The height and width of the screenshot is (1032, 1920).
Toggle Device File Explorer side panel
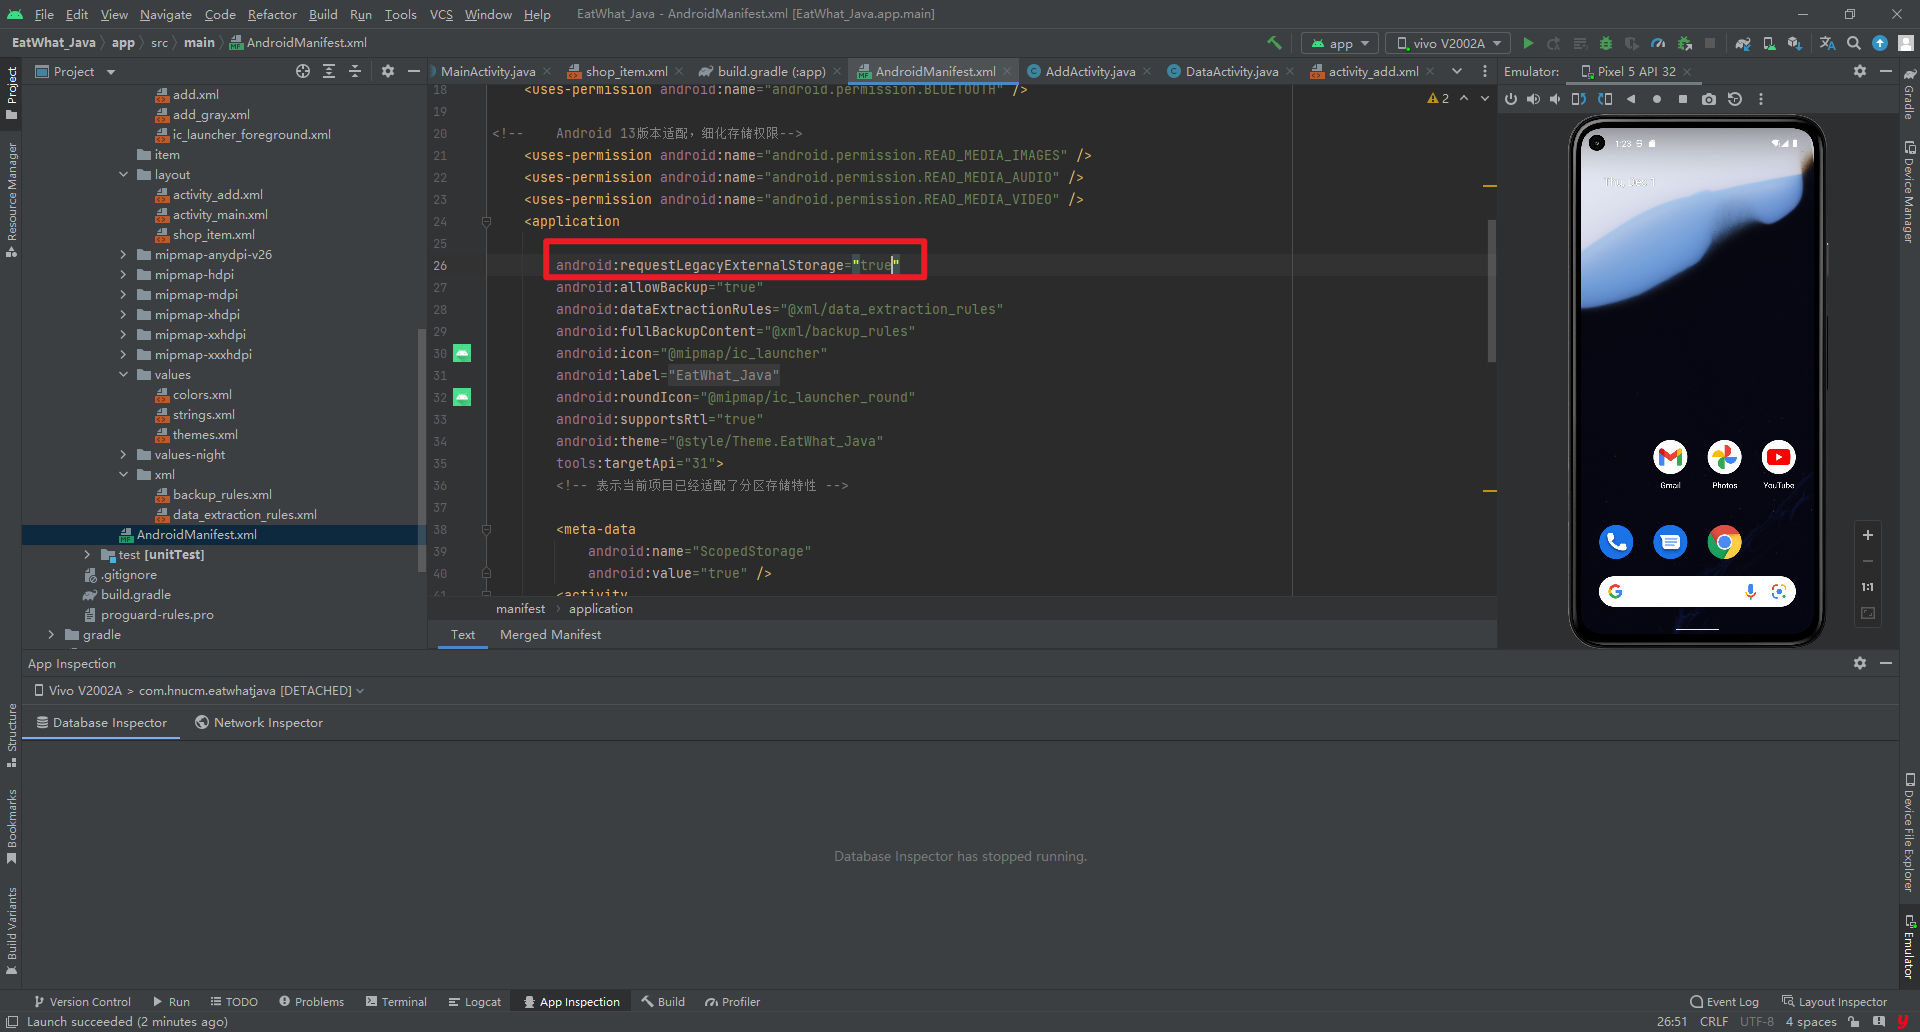[x=1909, y=832]
